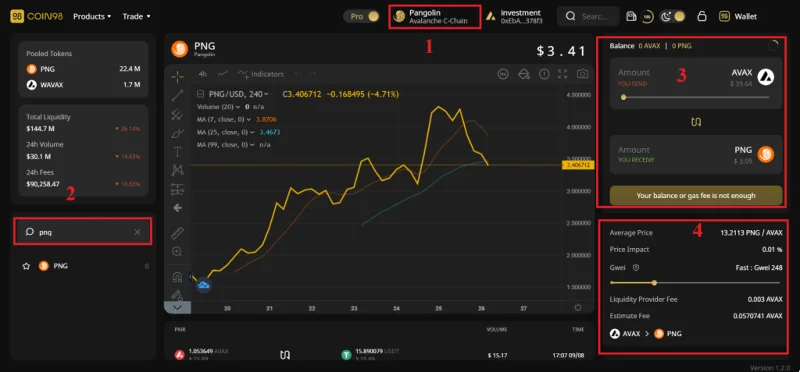Swap send and receive tokens
Image resolution: width=800 pixels, height=372 pixels.
click(696, 122)
